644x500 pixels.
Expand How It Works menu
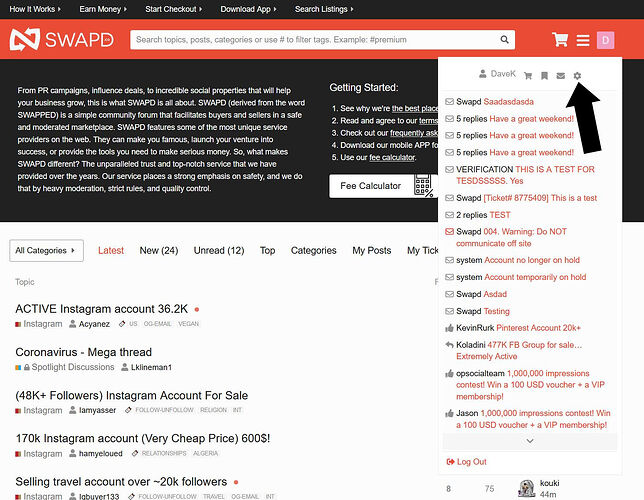pyautogui.click(x=35, y=9)
